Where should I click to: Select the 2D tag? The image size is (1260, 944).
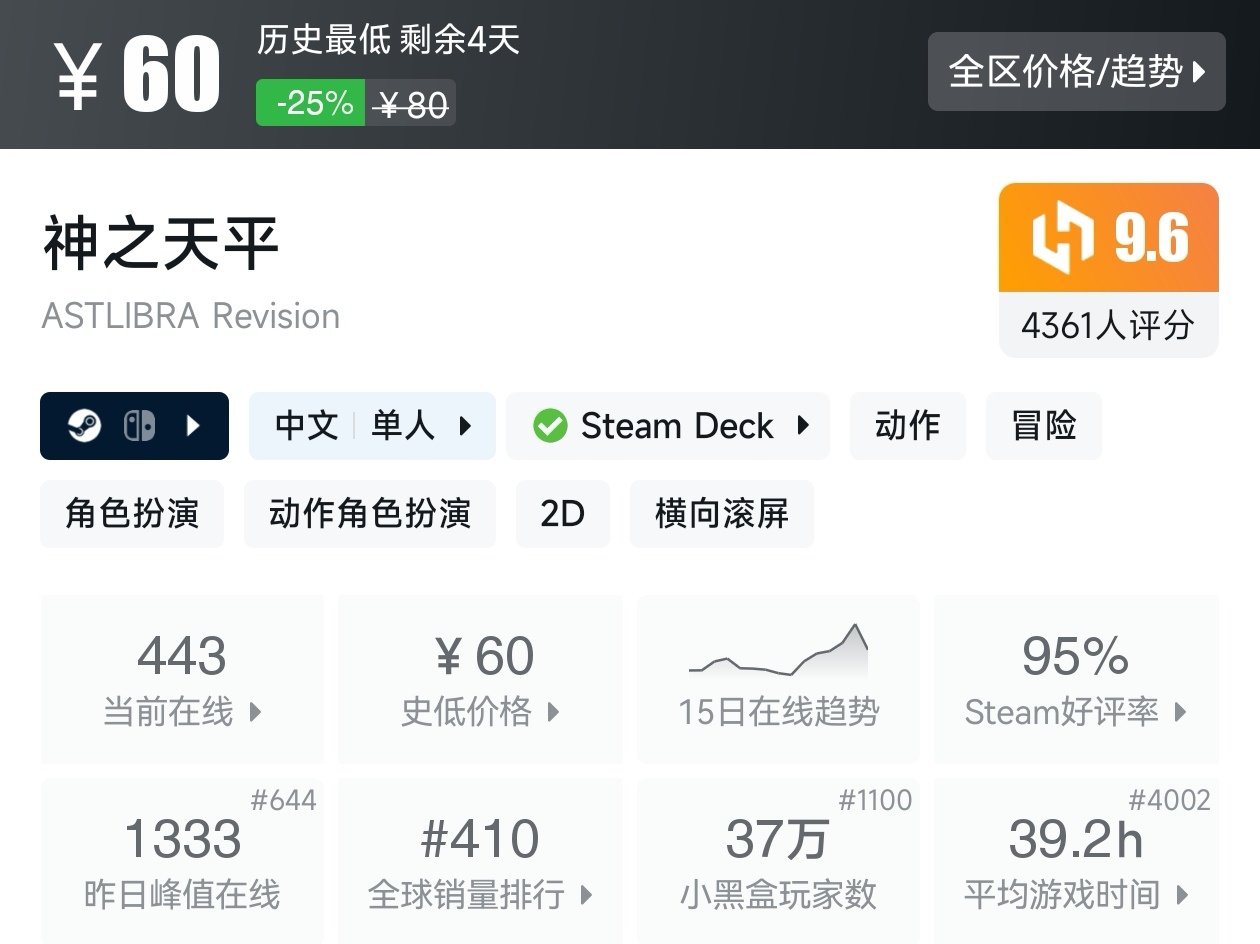point(563,514)
